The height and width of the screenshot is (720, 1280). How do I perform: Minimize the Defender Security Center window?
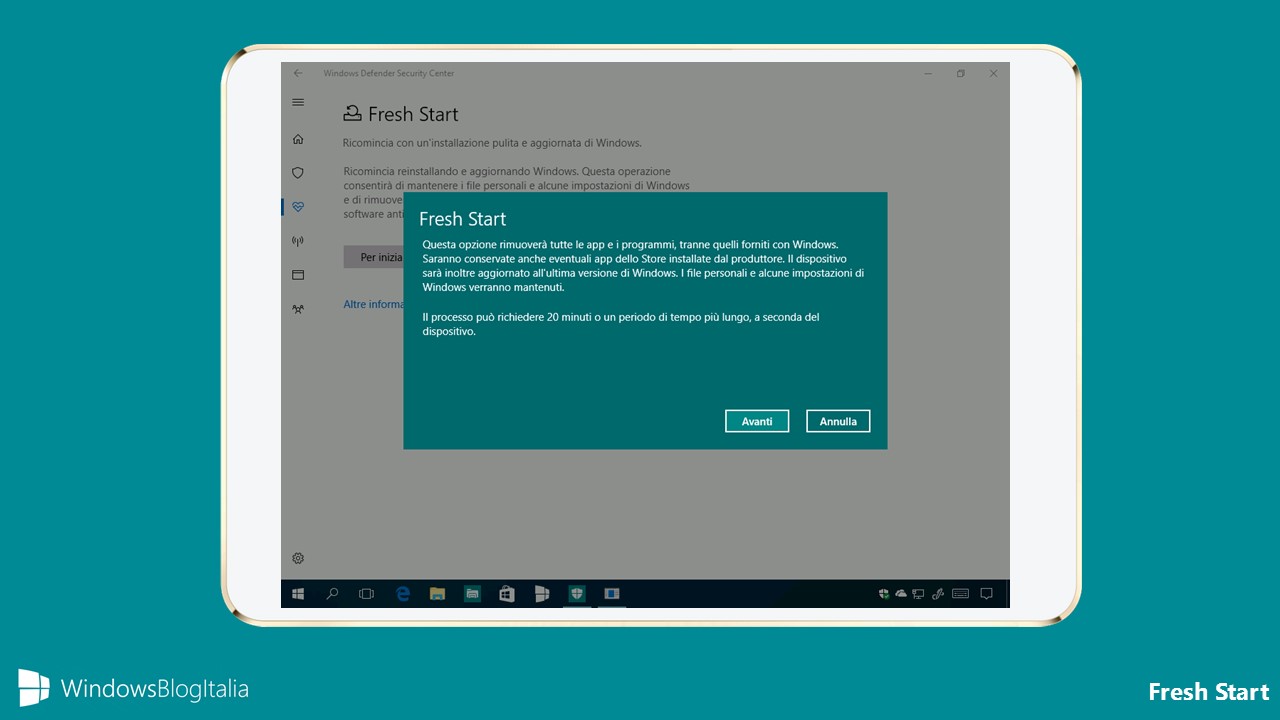pyautogui.click(x=928, y=73)
